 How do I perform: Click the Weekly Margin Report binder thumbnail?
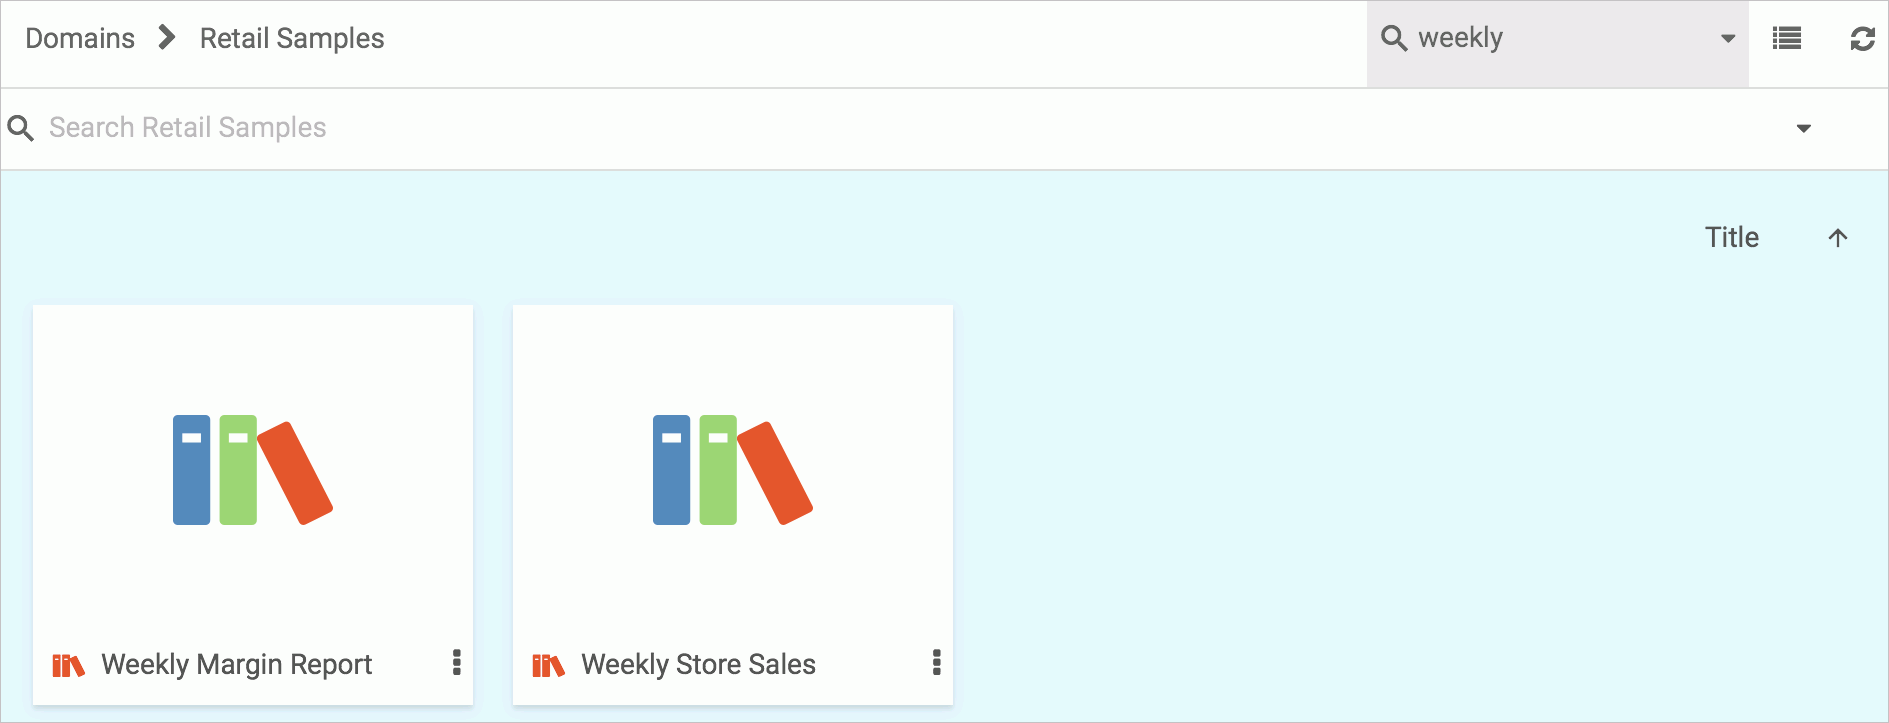[253, 470]
